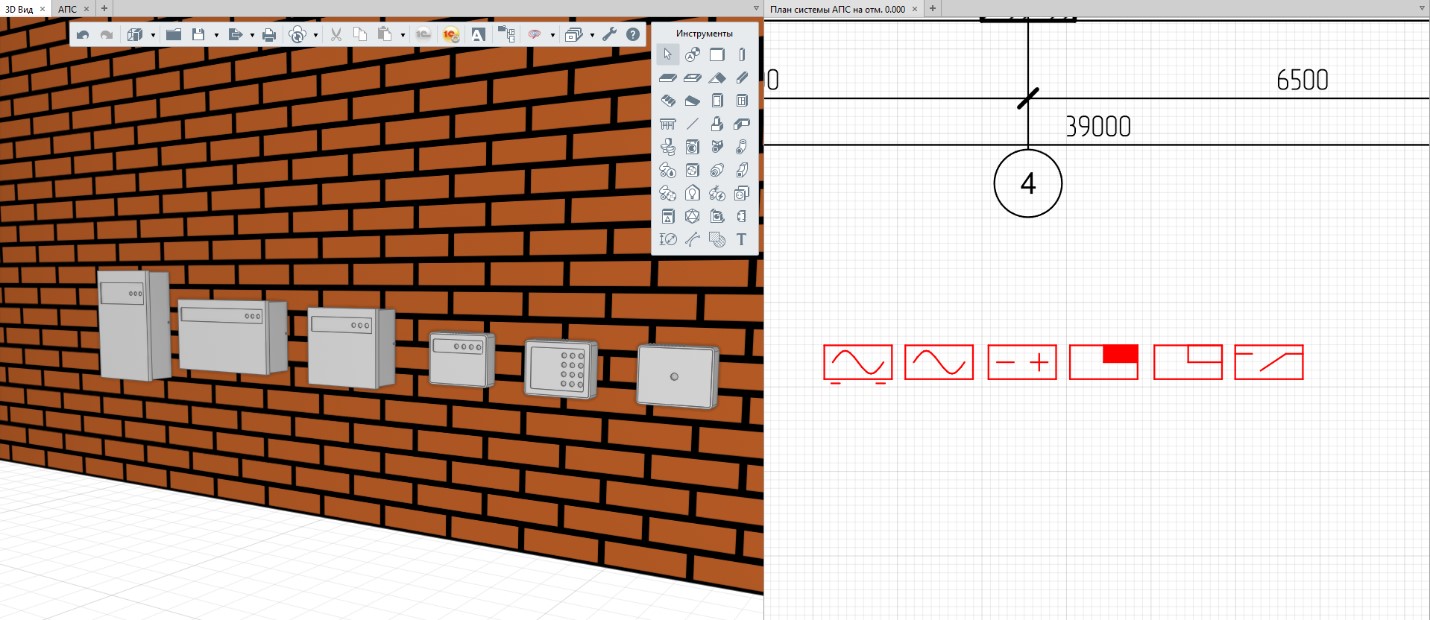
Task: Select the Line drawing tool
Action: coord(693,124)
